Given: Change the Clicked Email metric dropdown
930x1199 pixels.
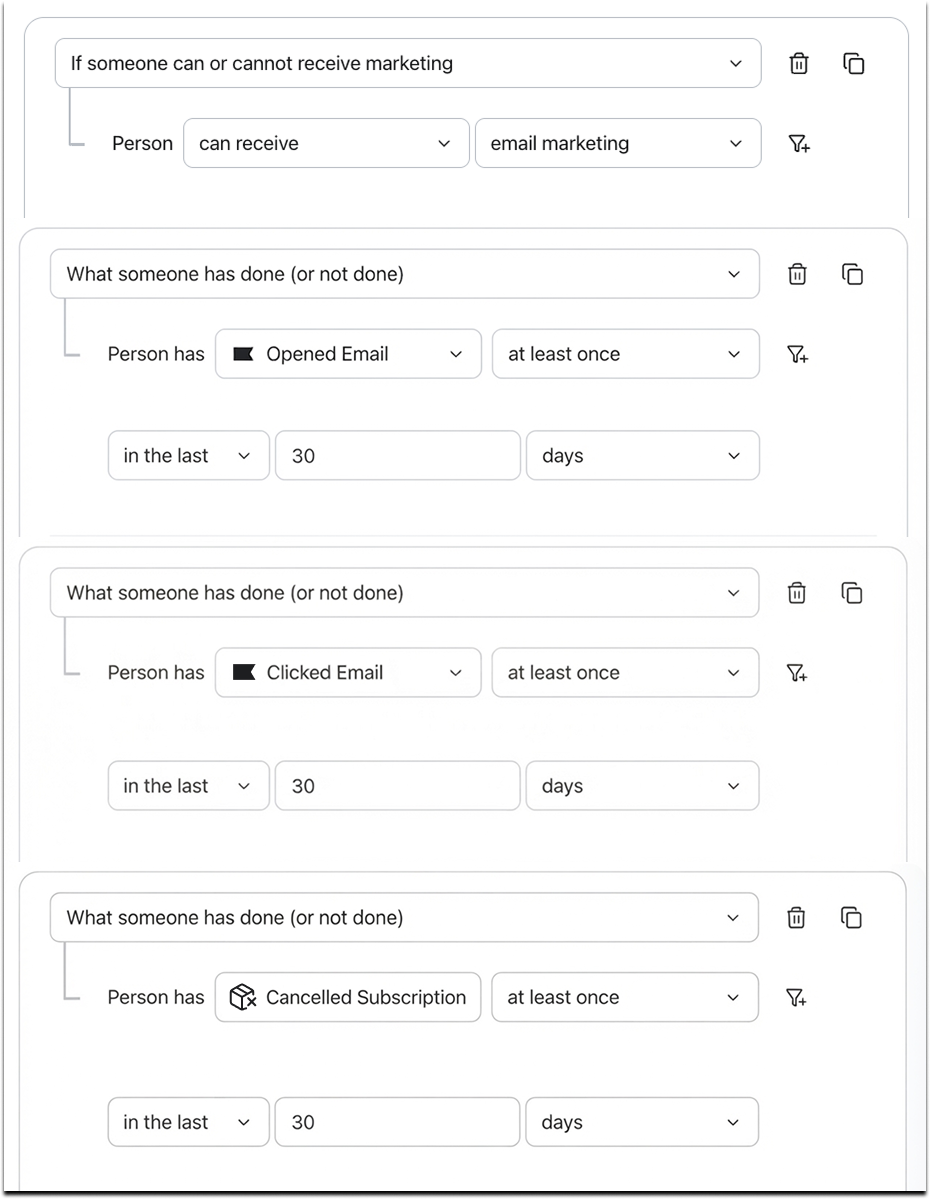Looking at the screenshot, I should pyautogui.click(x=348, y=673).
